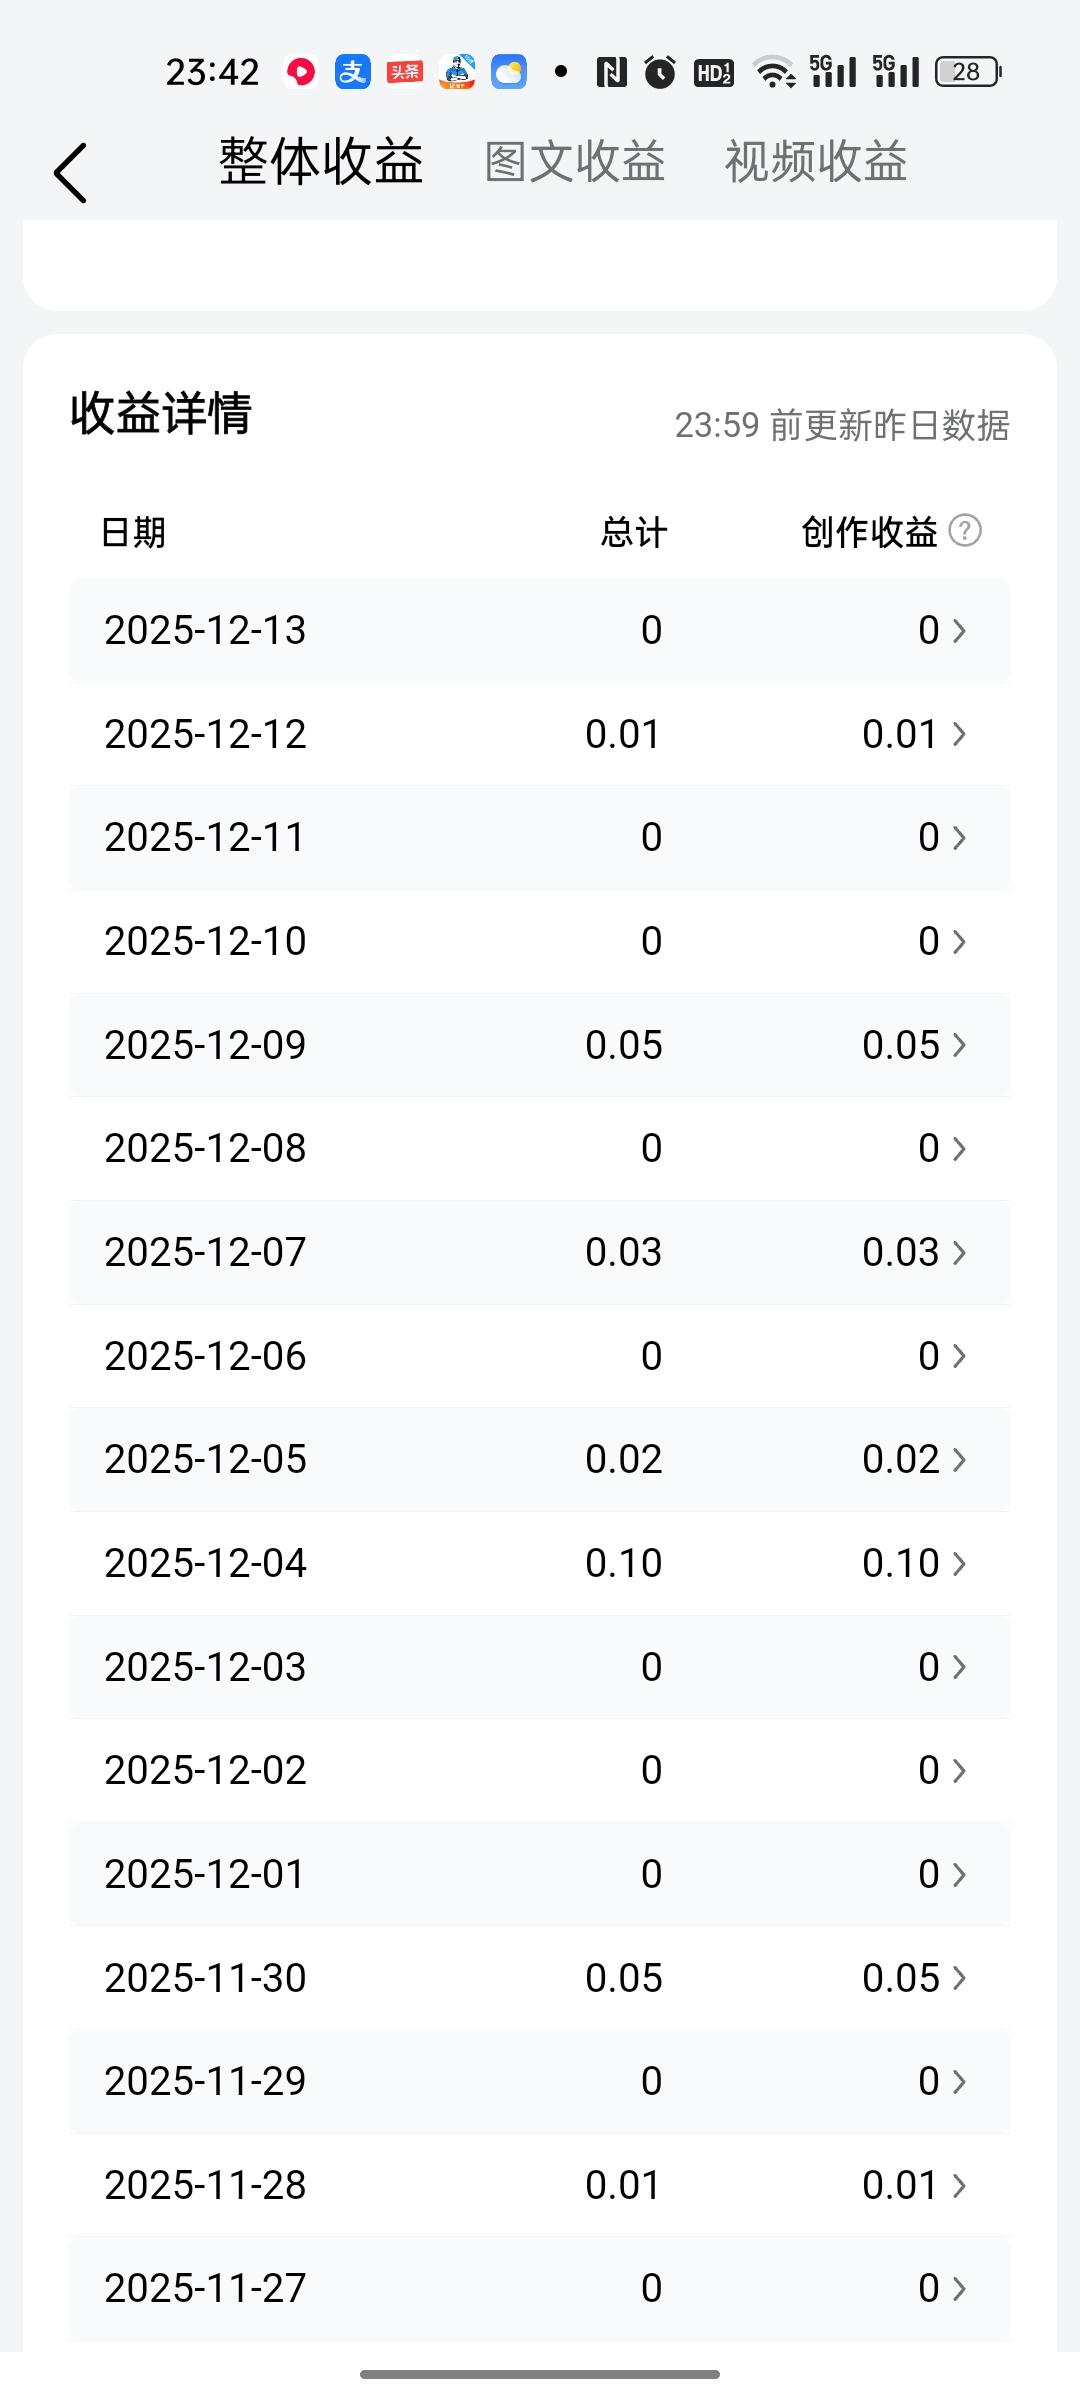Open the 2025-12-07 earnings row
Image resolution: width=1080 pixels, height=2400 pixels.
pos(540,1252)
